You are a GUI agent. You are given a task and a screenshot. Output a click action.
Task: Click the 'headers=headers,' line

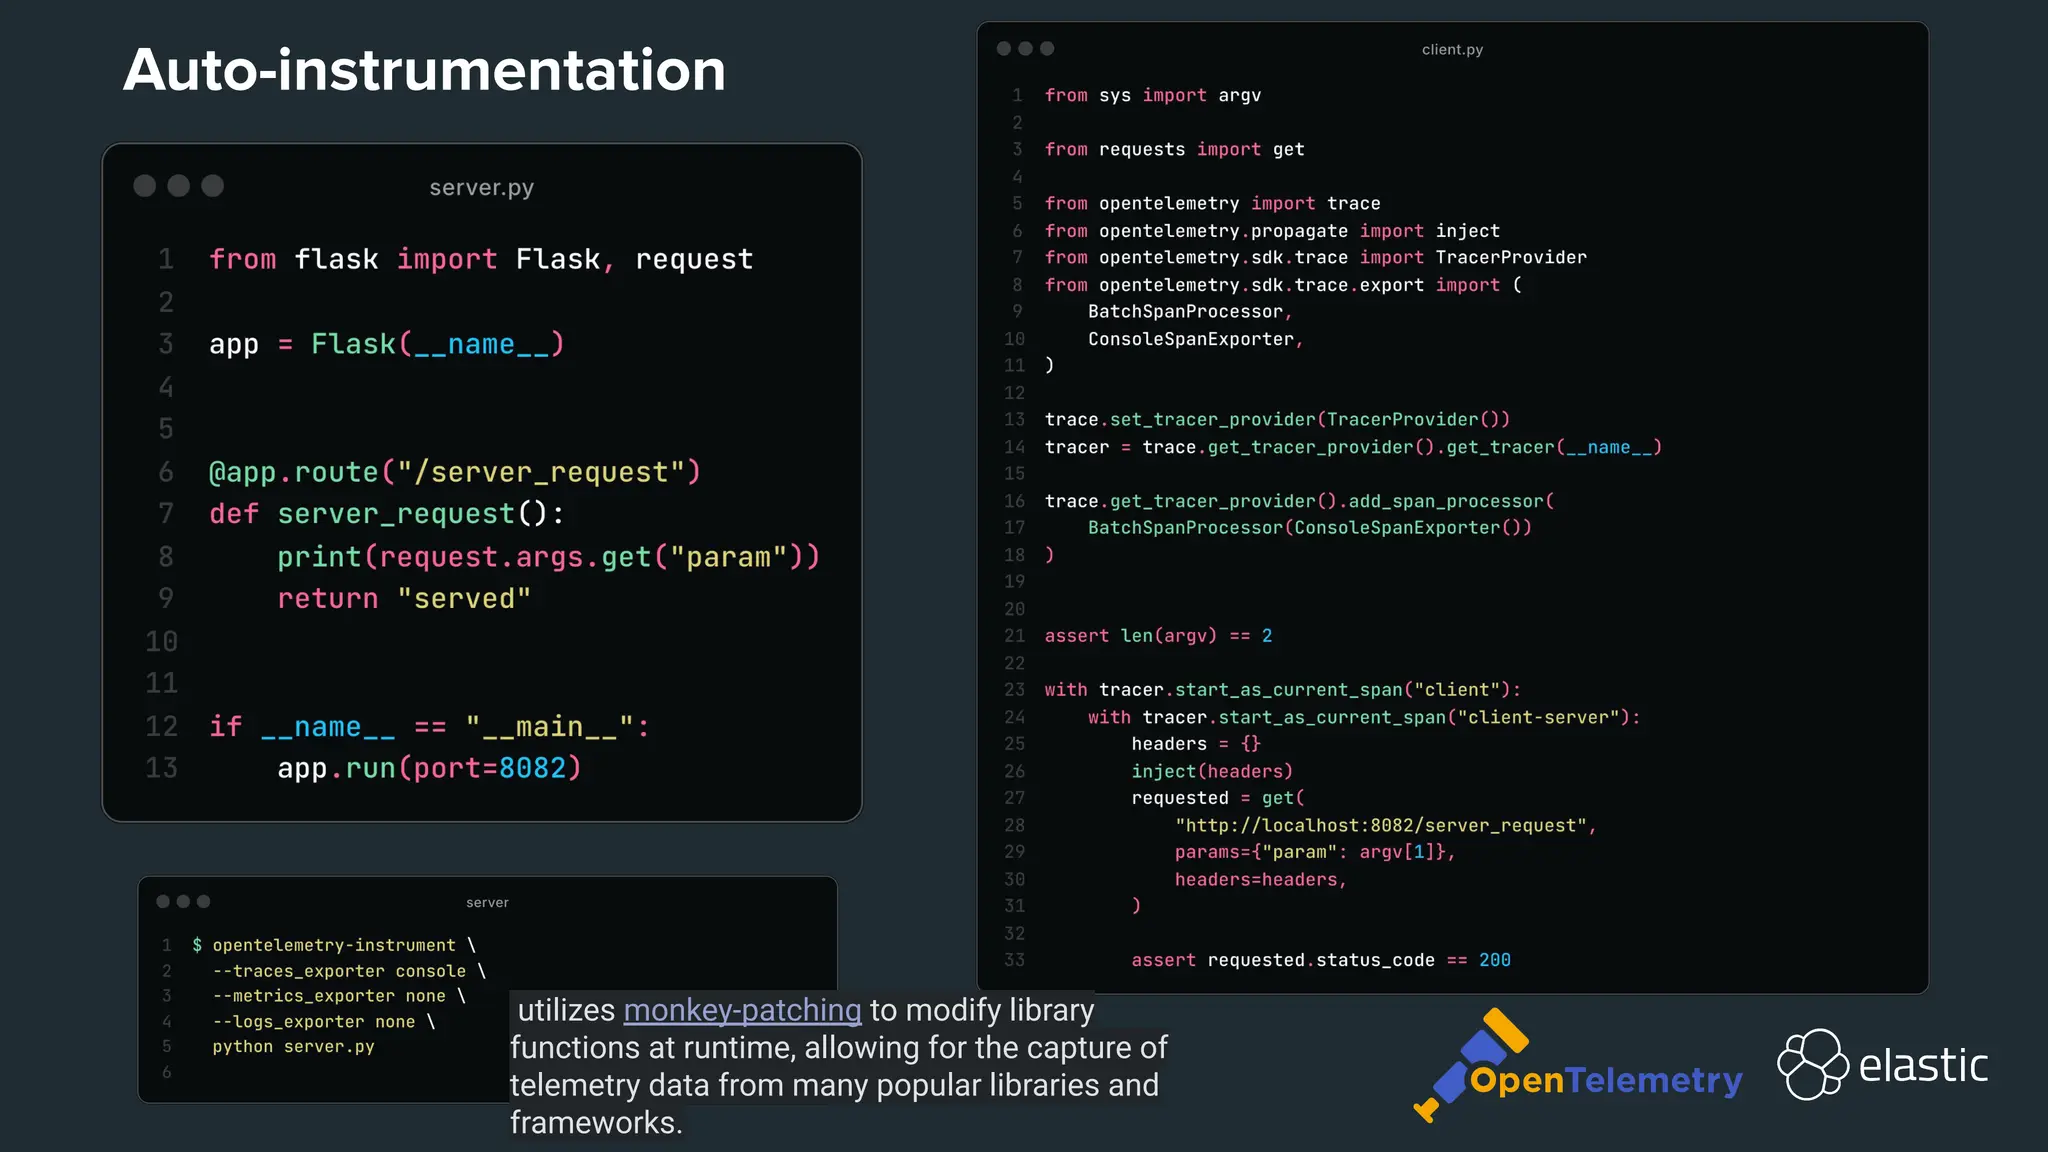coord(1261,880)
